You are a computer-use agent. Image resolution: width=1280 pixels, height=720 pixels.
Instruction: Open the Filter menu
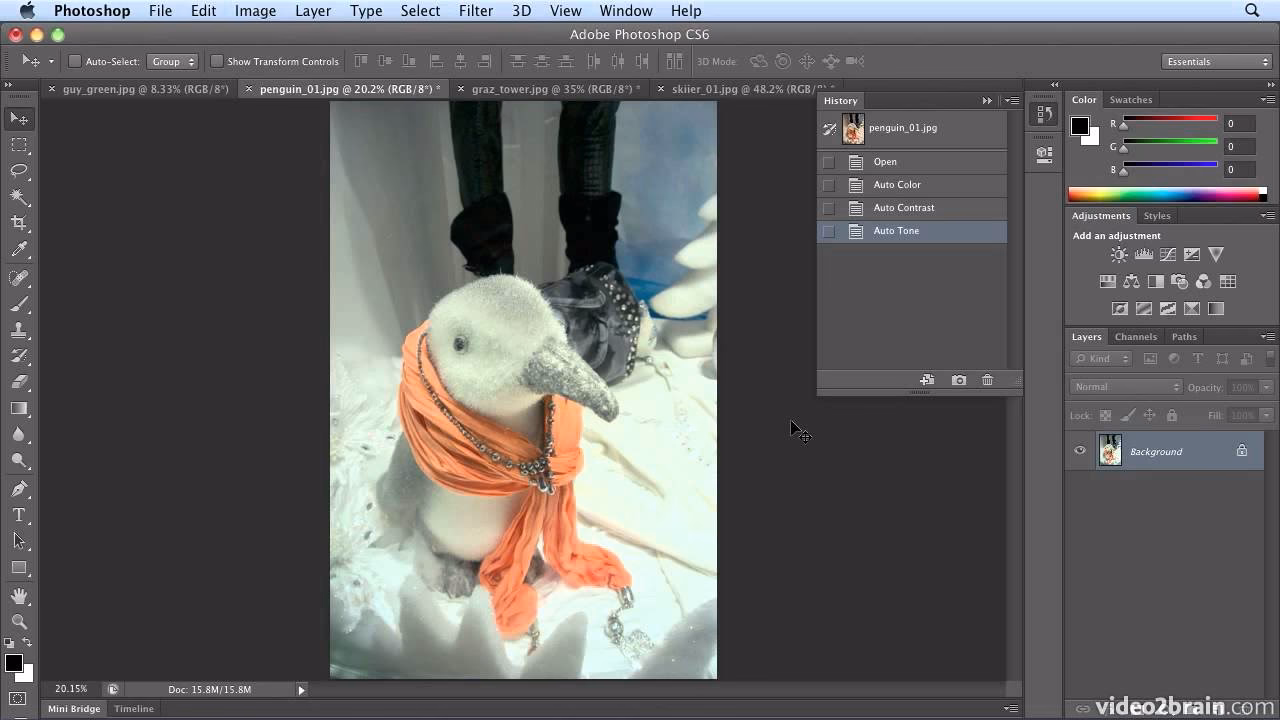[x=476, y=11]
